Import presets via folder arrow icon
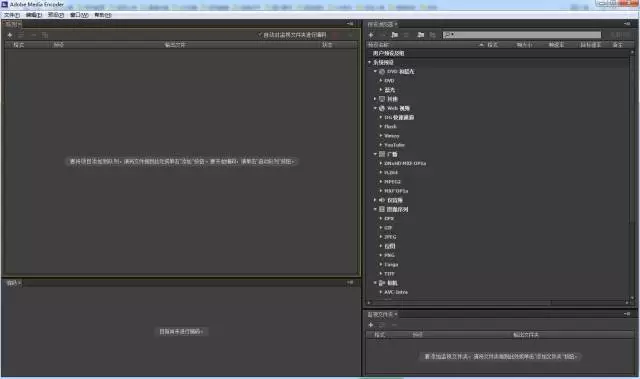This screenshot has width=640, height=379. 421,35
